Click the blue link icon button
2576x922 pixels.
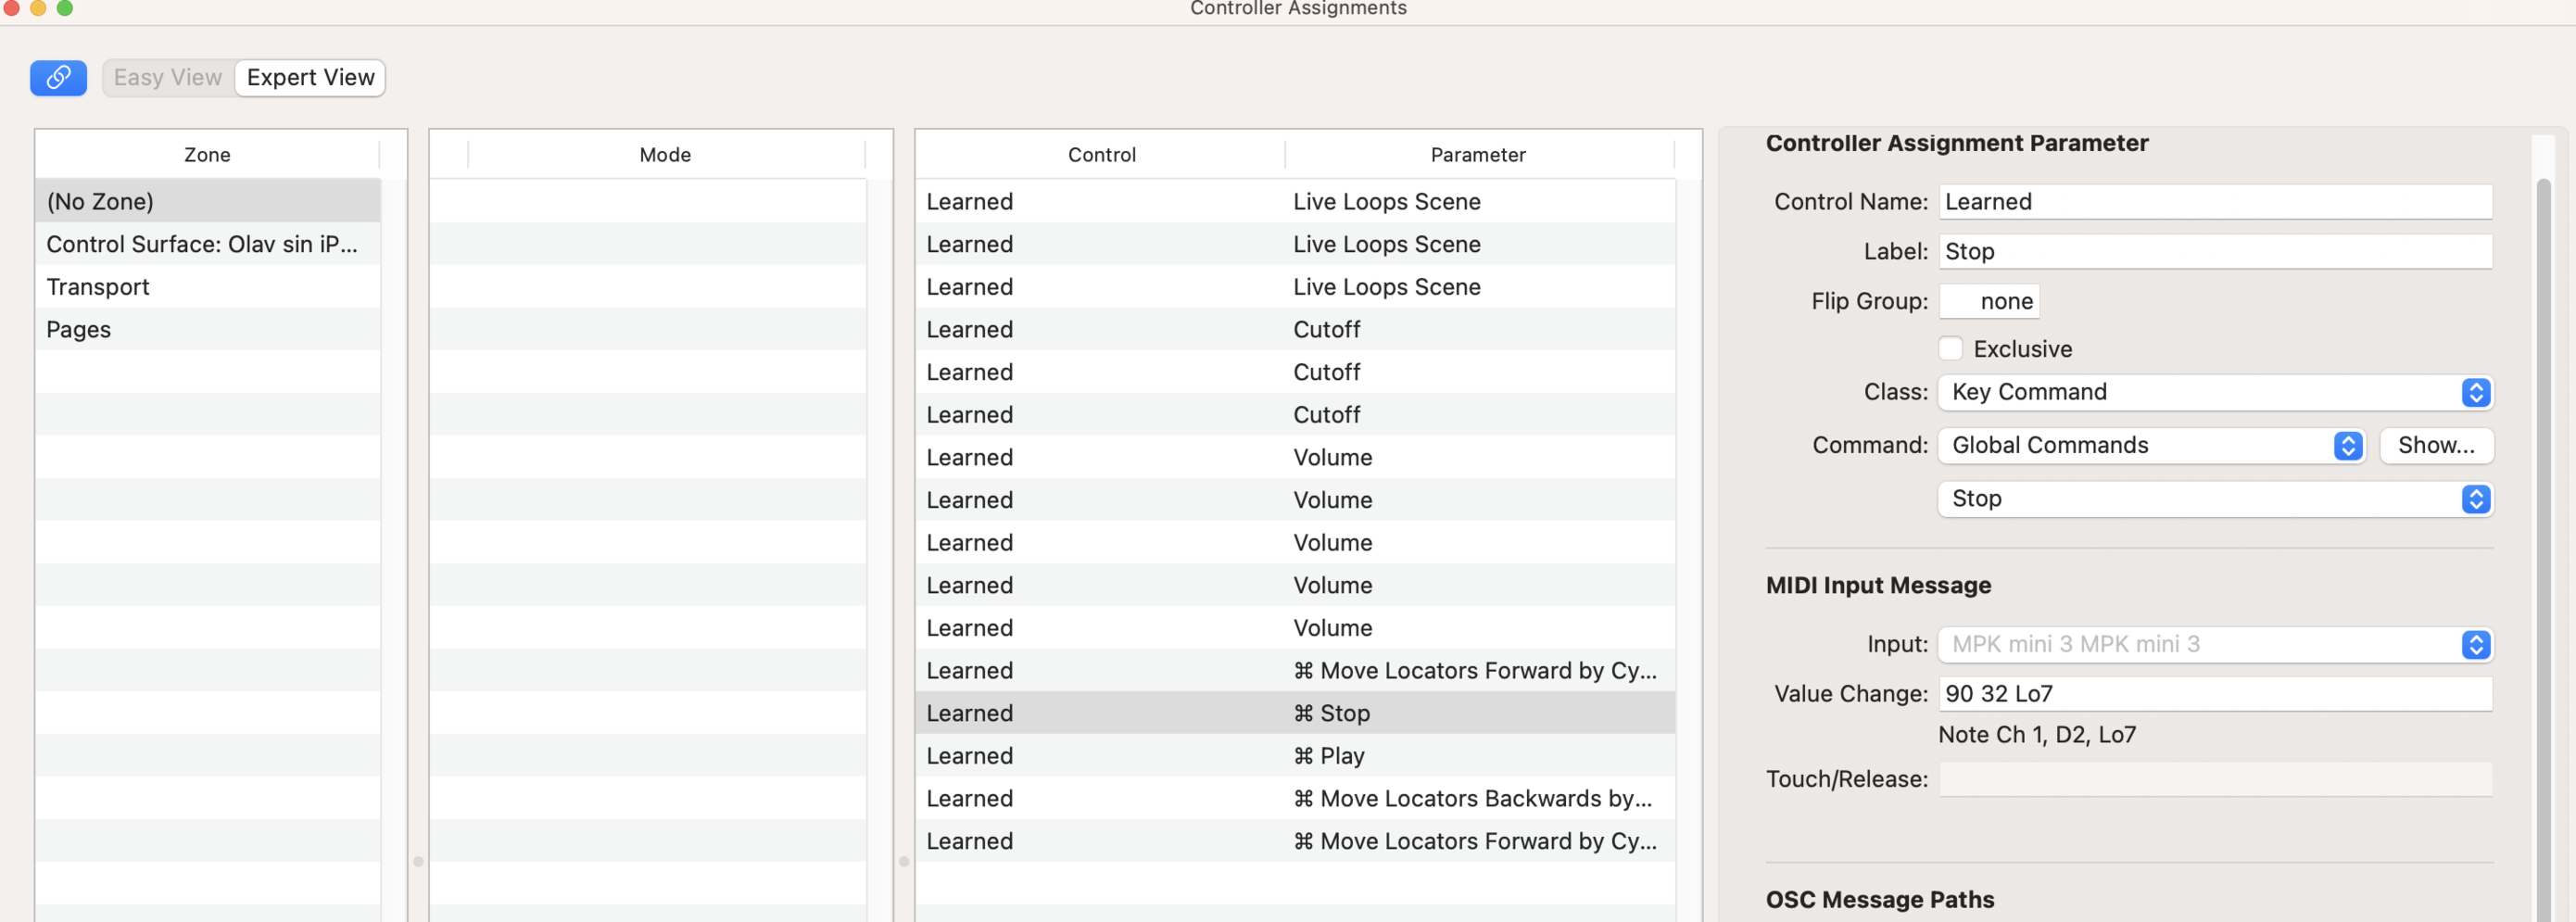click(x=58, y=77)
